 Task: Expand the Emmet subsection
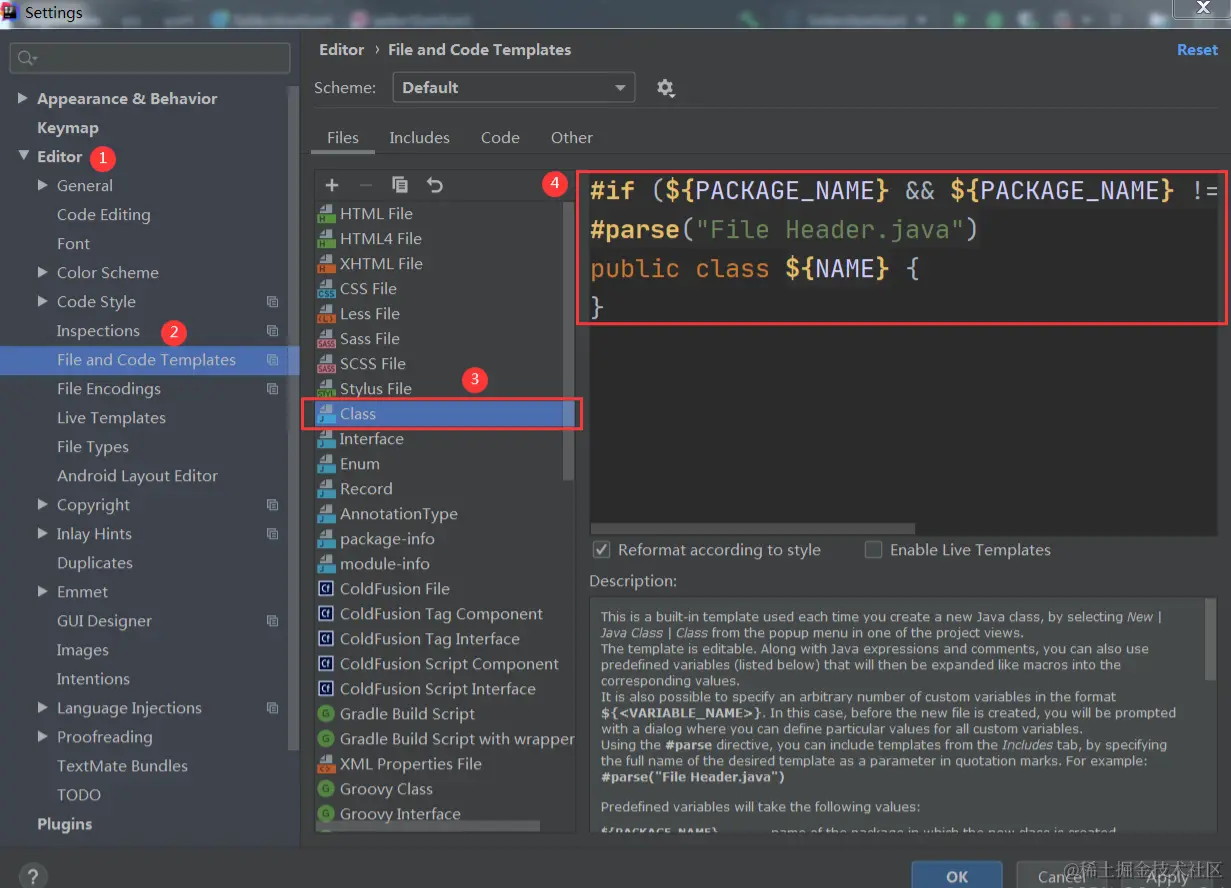click(43, 592)
